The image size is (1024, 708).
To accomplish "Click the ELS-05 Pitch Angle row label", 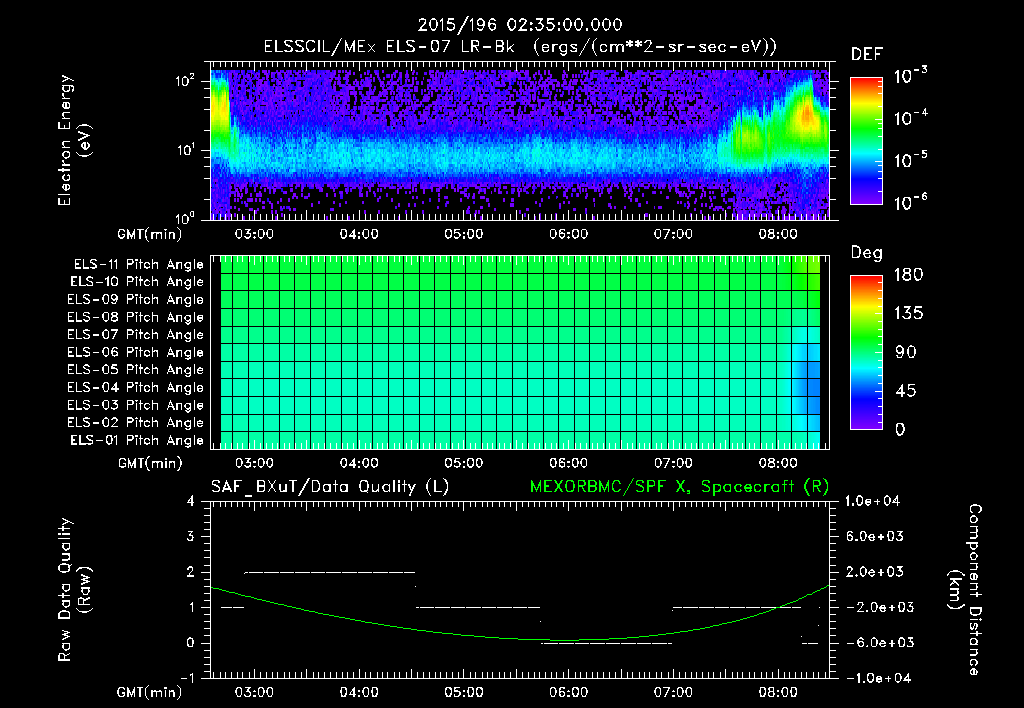I will [x=135, y=370].
